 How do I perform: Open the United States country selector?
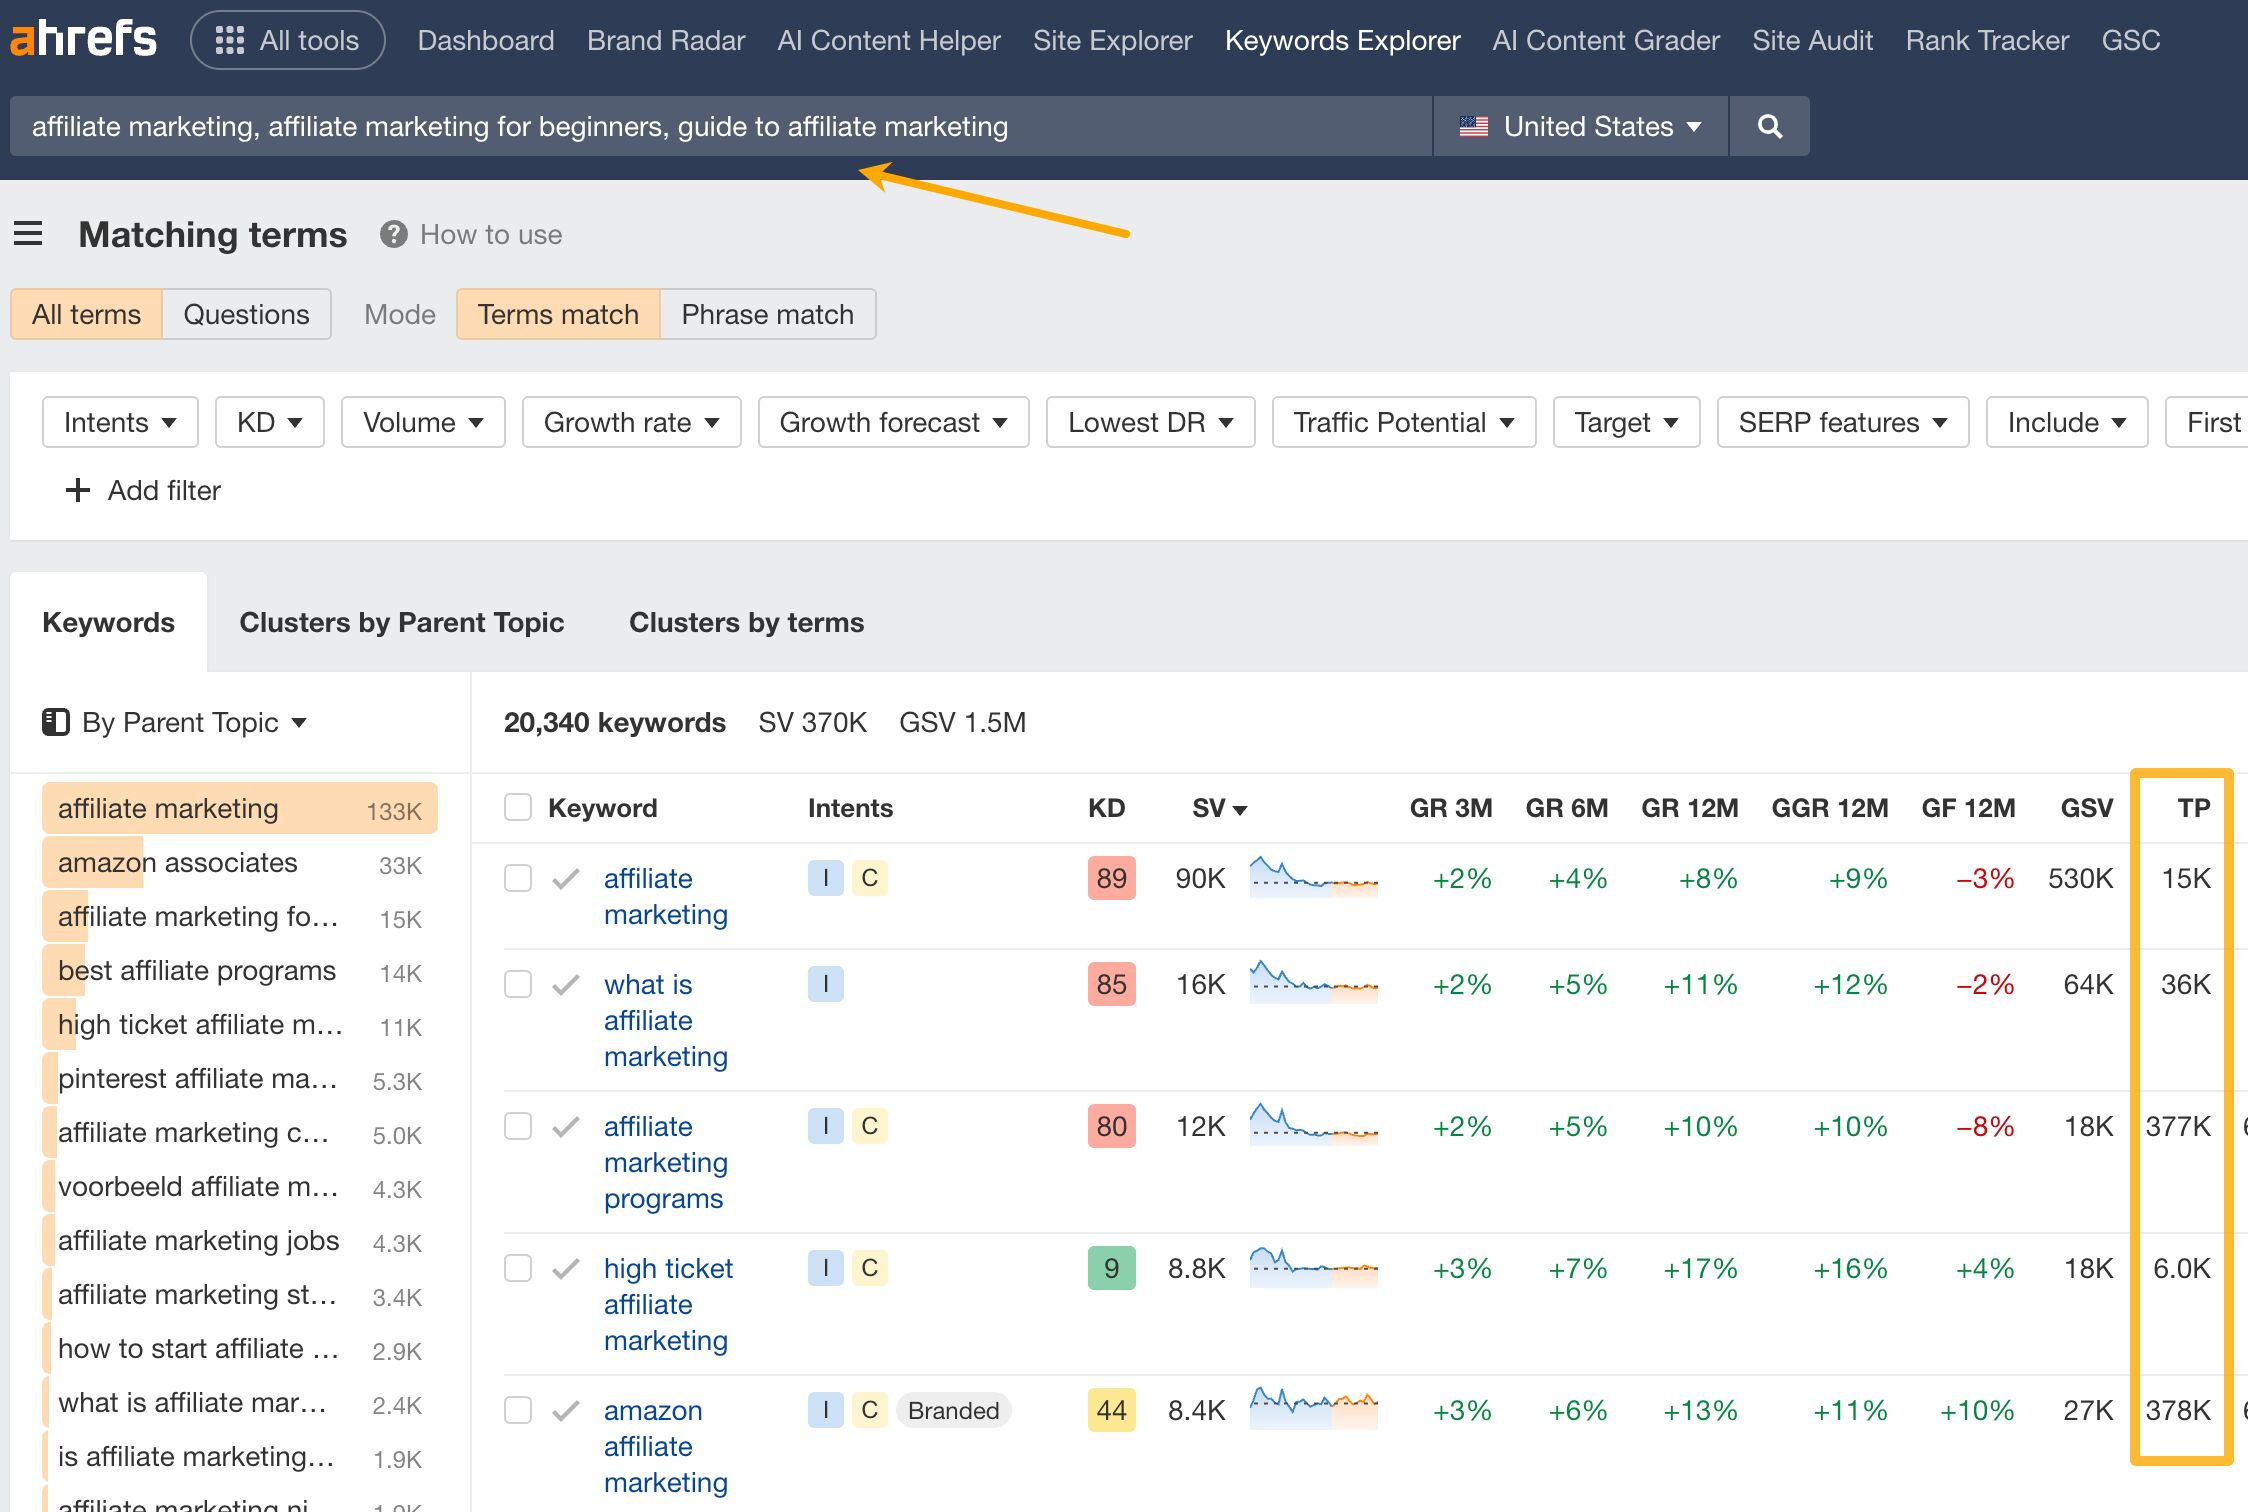1580,126
